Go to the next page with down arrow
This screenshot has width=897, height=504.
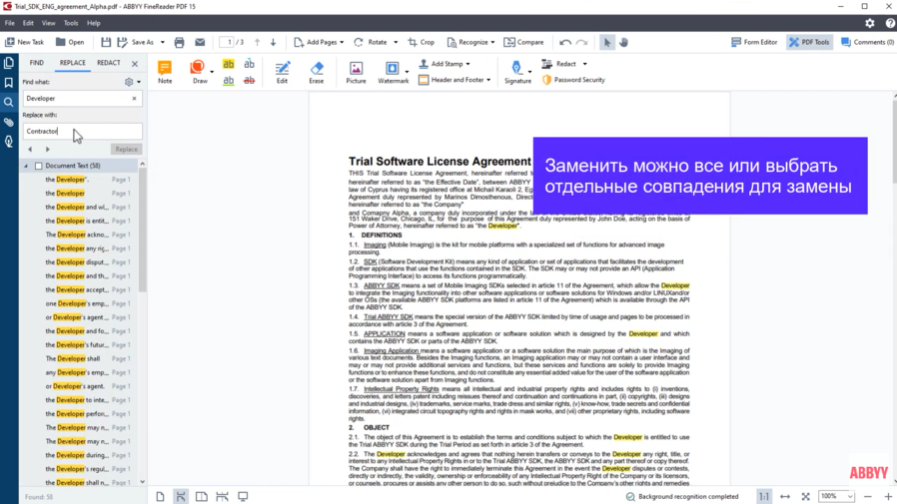[273, 42]
